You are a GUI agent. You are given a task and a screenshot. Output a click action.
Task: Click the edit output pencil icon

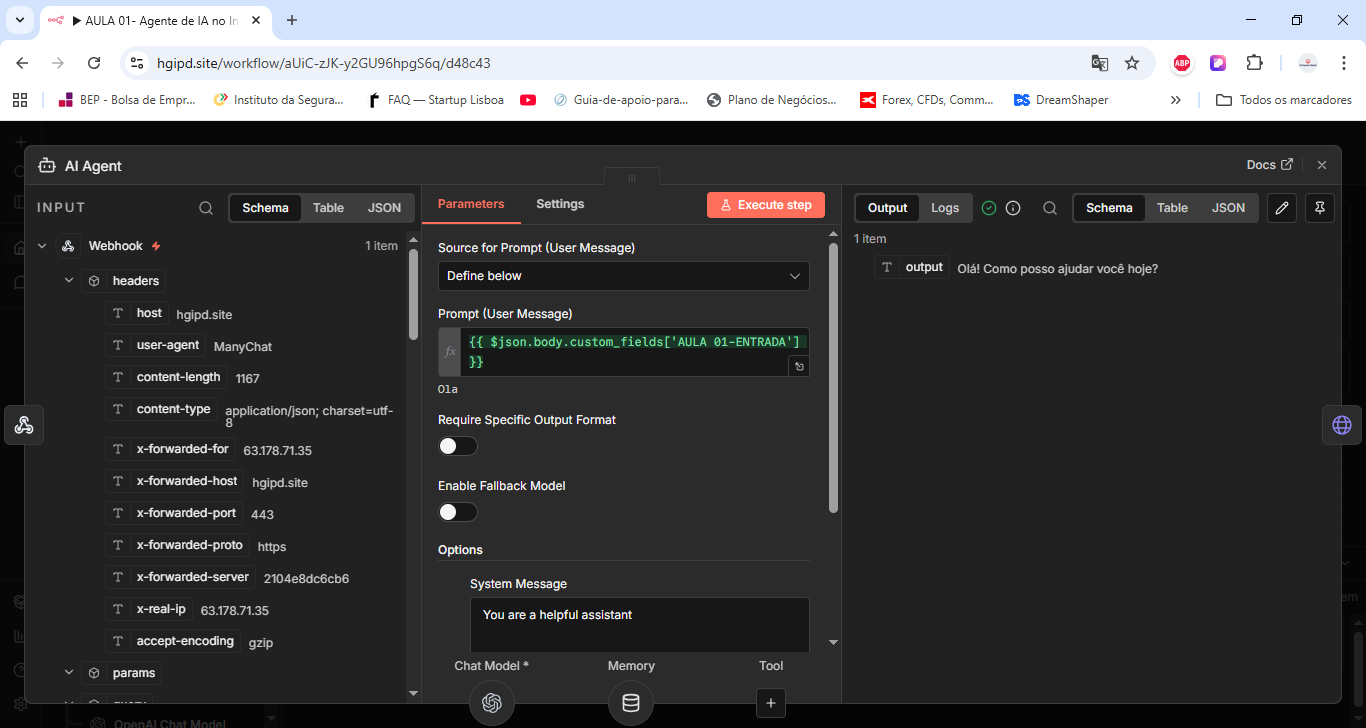tap(1282, 208)
